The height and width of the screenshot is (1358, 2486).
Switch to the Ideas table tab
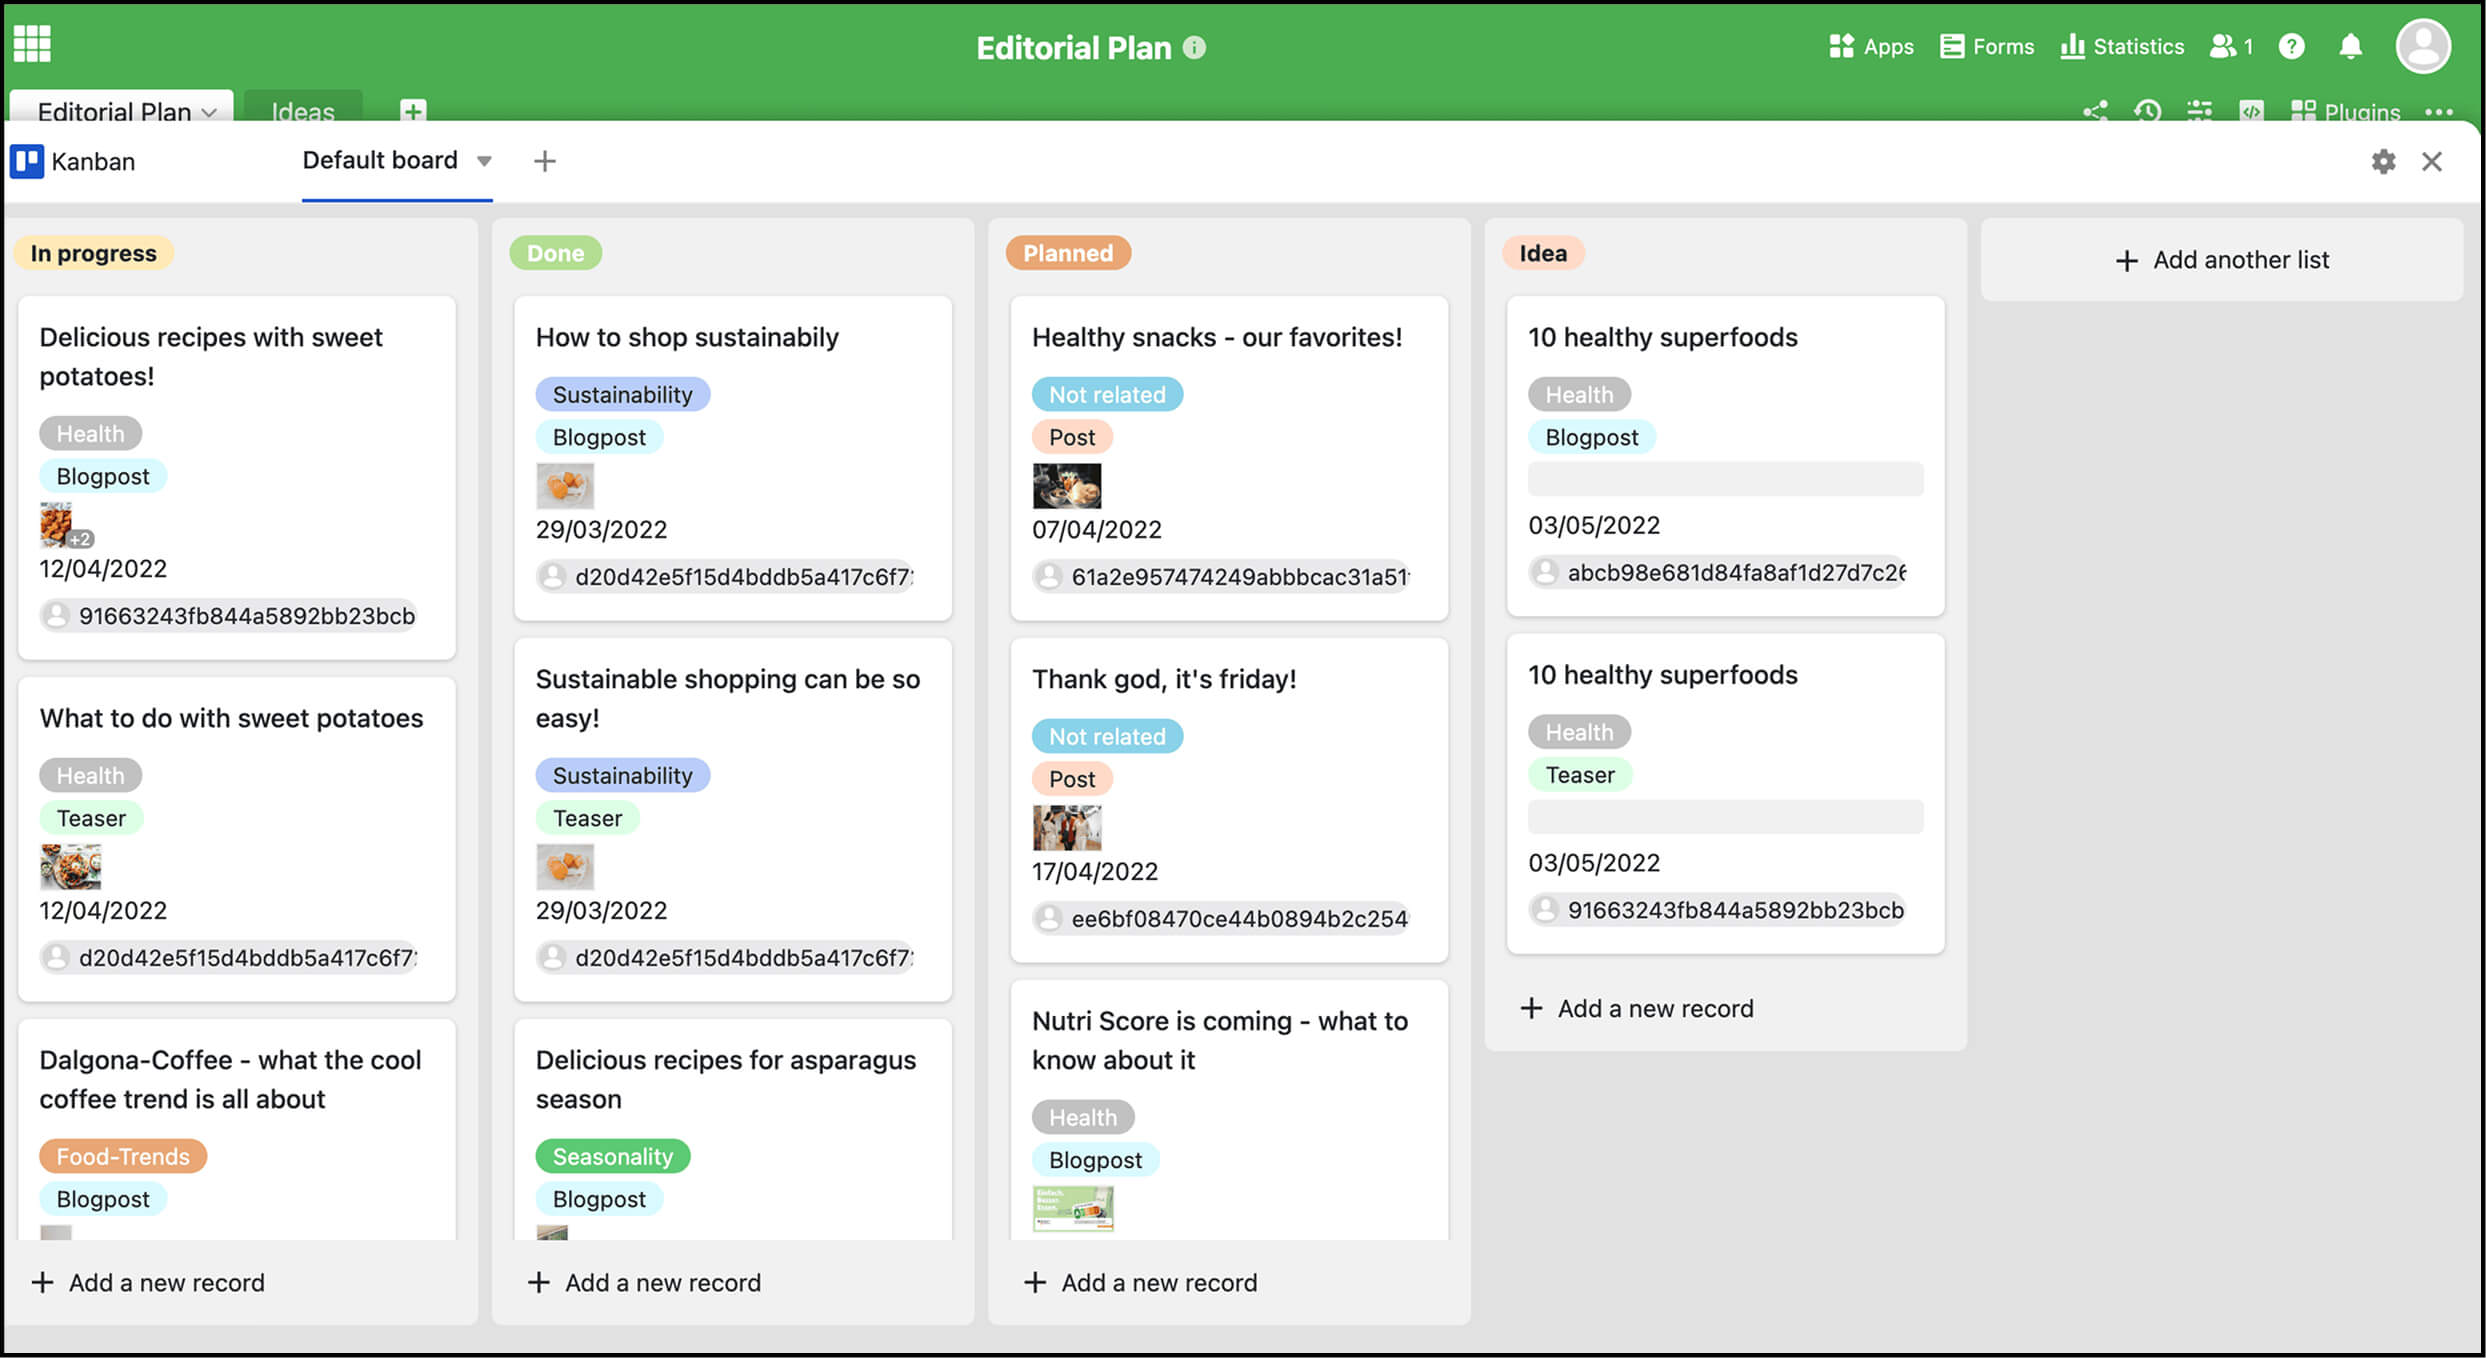point(303,111)
